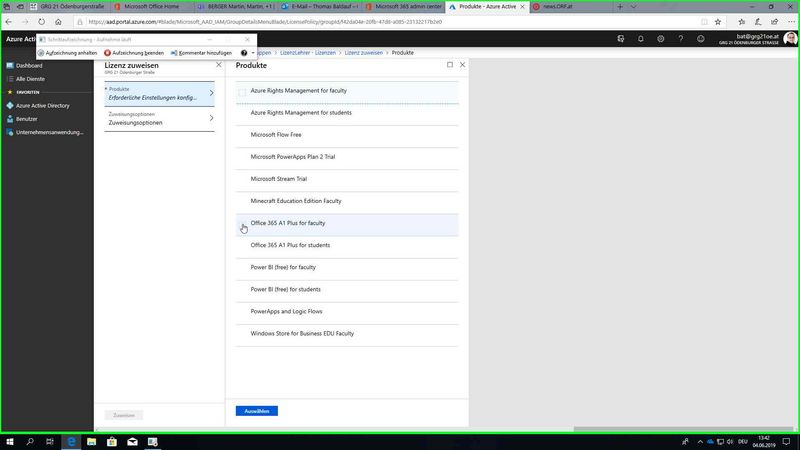
Task: Select Minecraft Education Edition Faculty
Action: [x=347, y=201]
